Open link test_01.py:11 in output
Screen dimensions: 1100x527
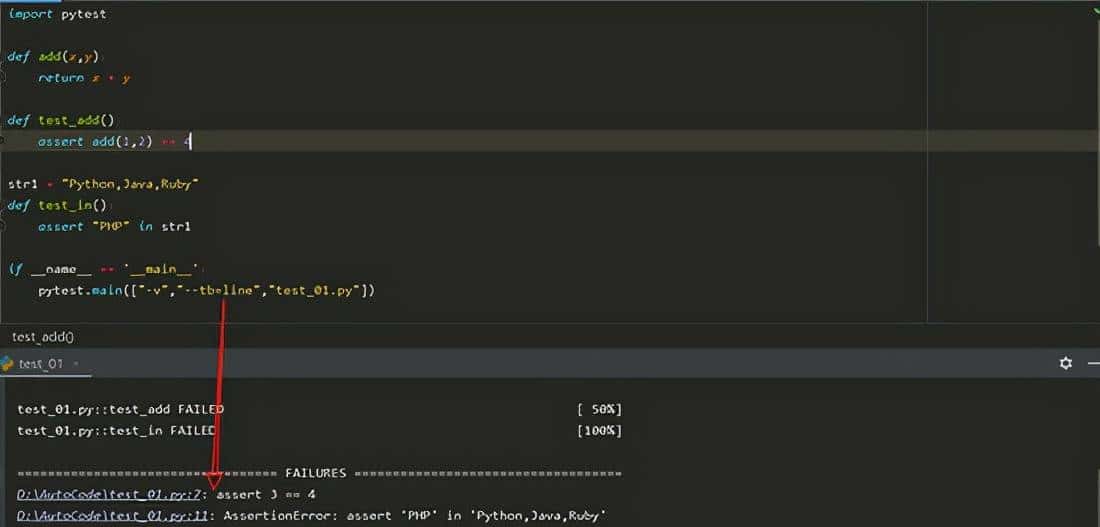(x=113, y=516)
